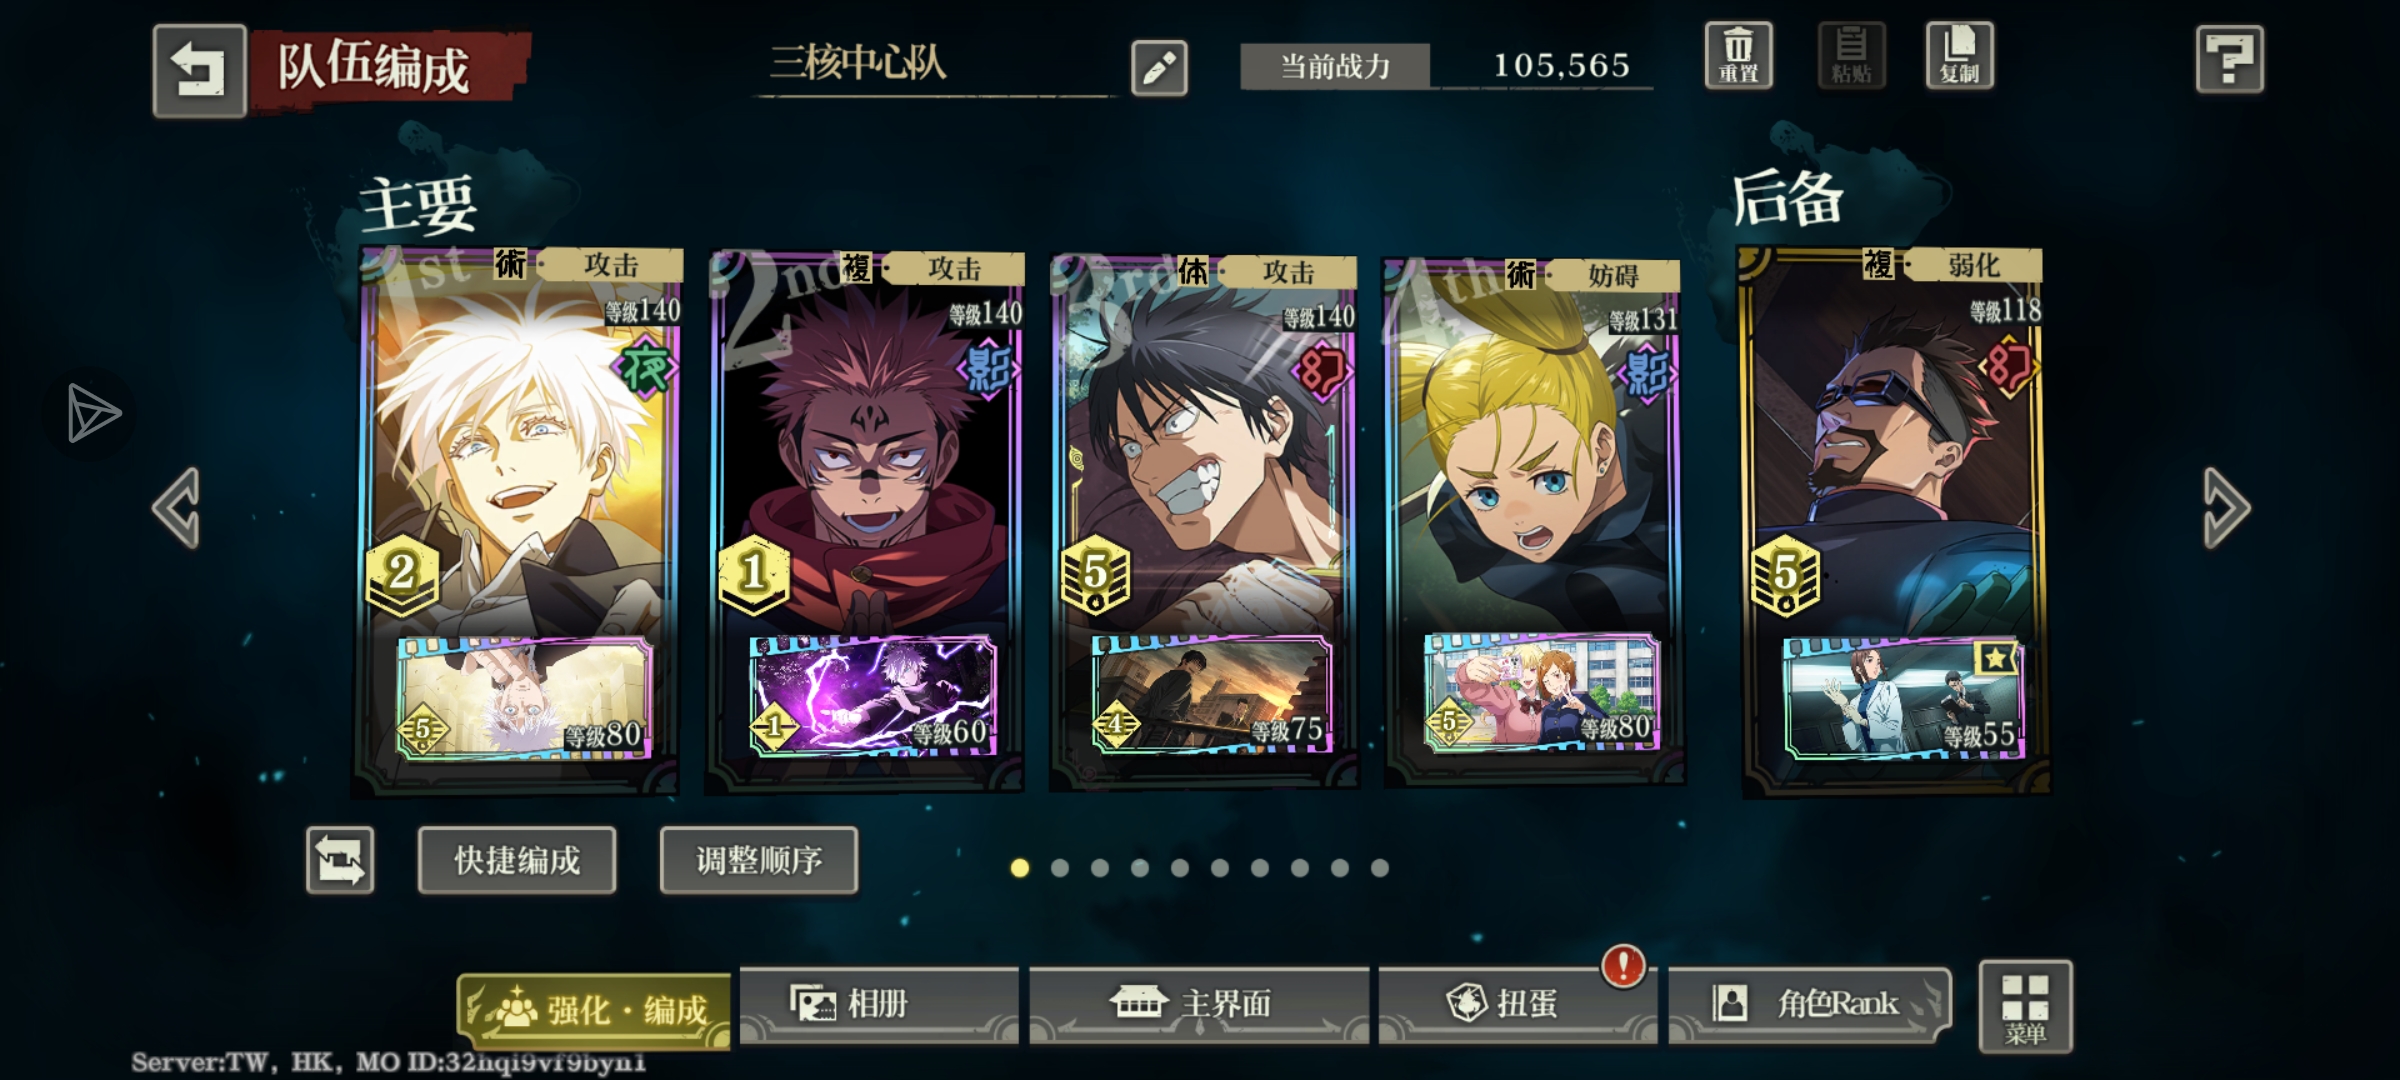Image resolution: width=2400 pixels, height=1080 pixels.
Task: Select the second team page dot
Action: (1060, 868)
